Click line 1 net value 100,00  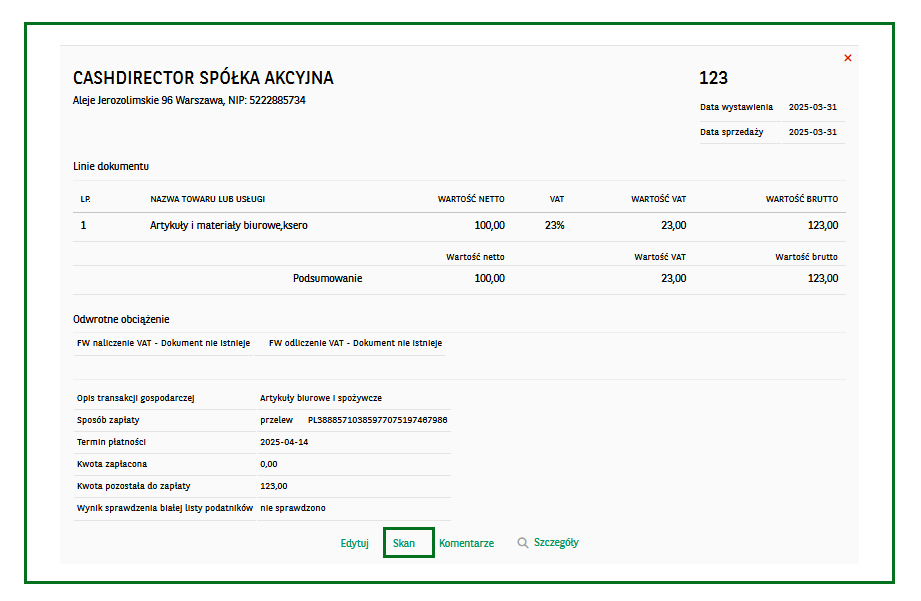[489, 226]
